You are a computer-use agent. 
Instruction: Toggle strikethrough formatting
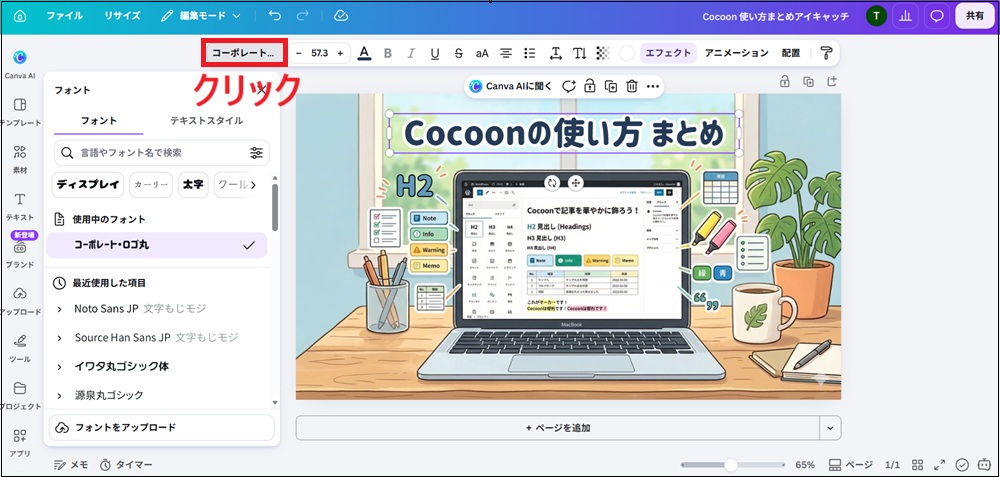point(459,54)
